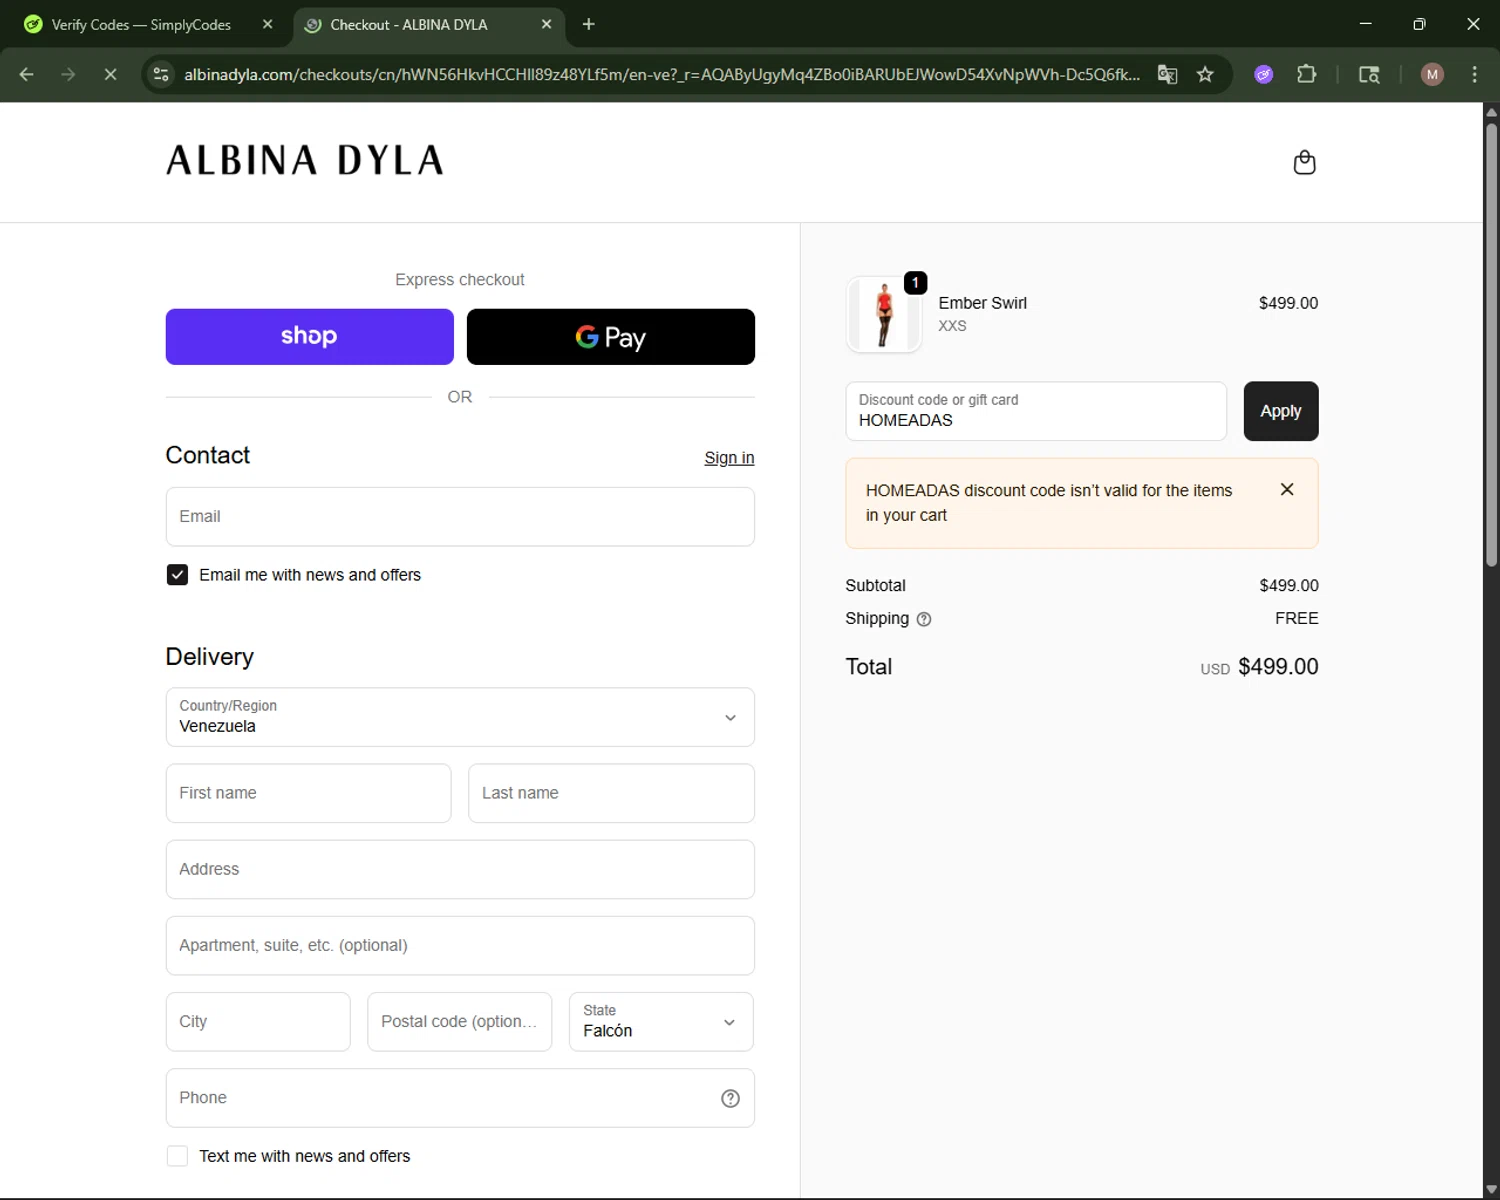
Task: Open the purple SimplyCodes extension icon
Action: point(1264,74)
